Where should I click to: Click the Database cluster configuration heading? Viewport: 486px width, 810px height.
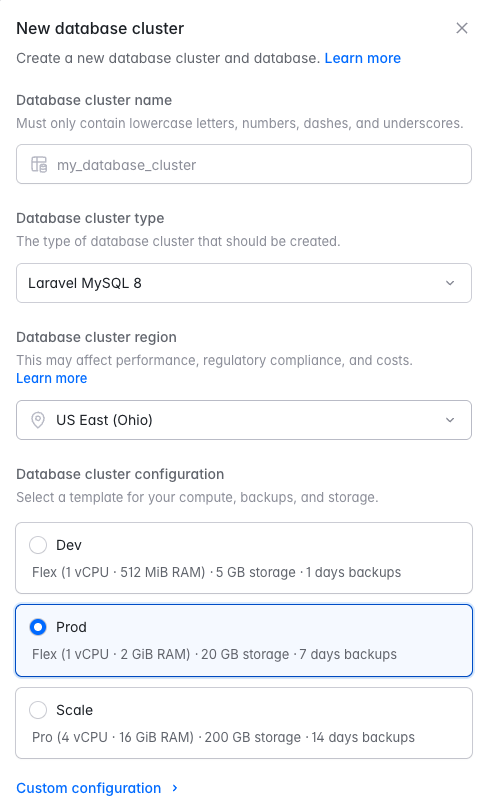pos(120,474)
